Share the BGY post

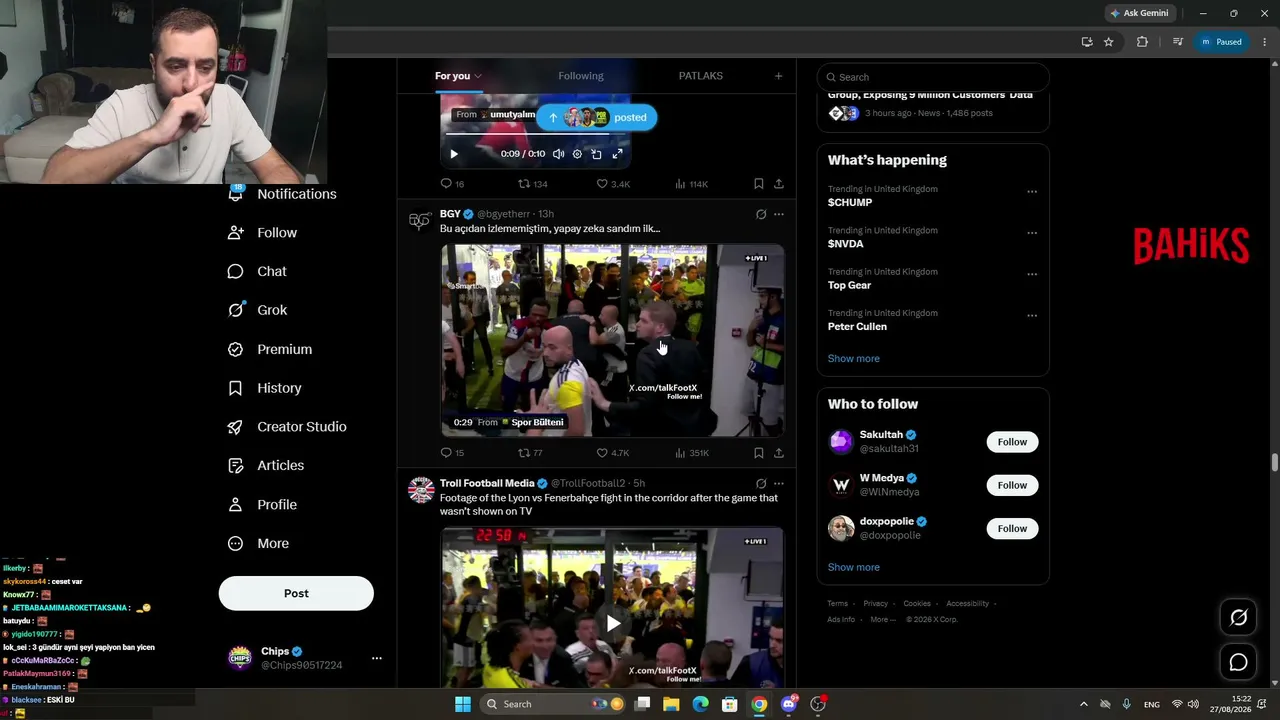coord(779,453)
